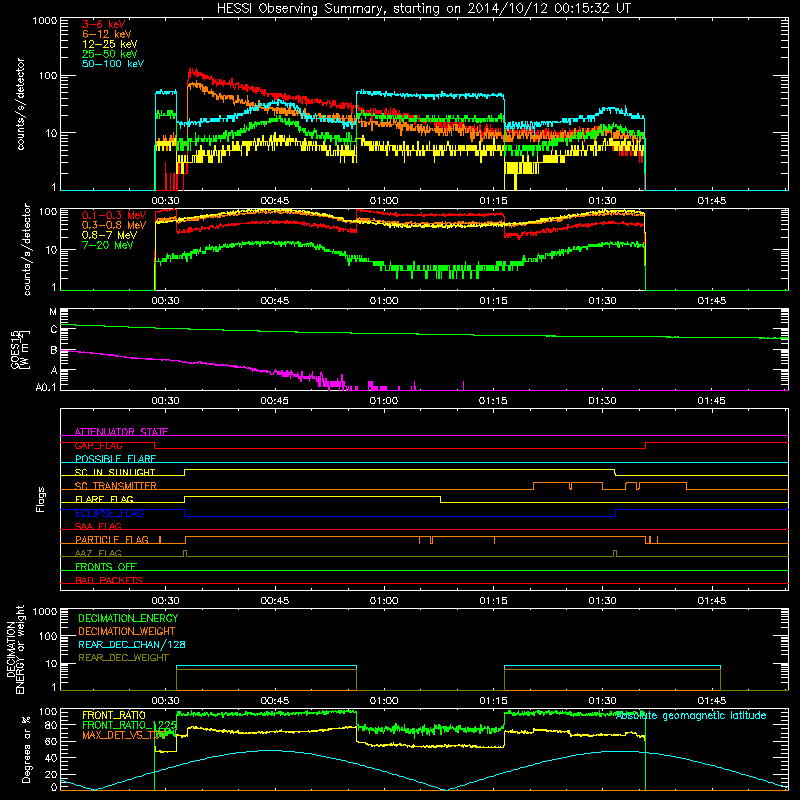This screenshot has height=800, width=800.
Task: Click the 01:45 time tick under MeV plot
Action: pyautogui.click(x=712, y=301)
